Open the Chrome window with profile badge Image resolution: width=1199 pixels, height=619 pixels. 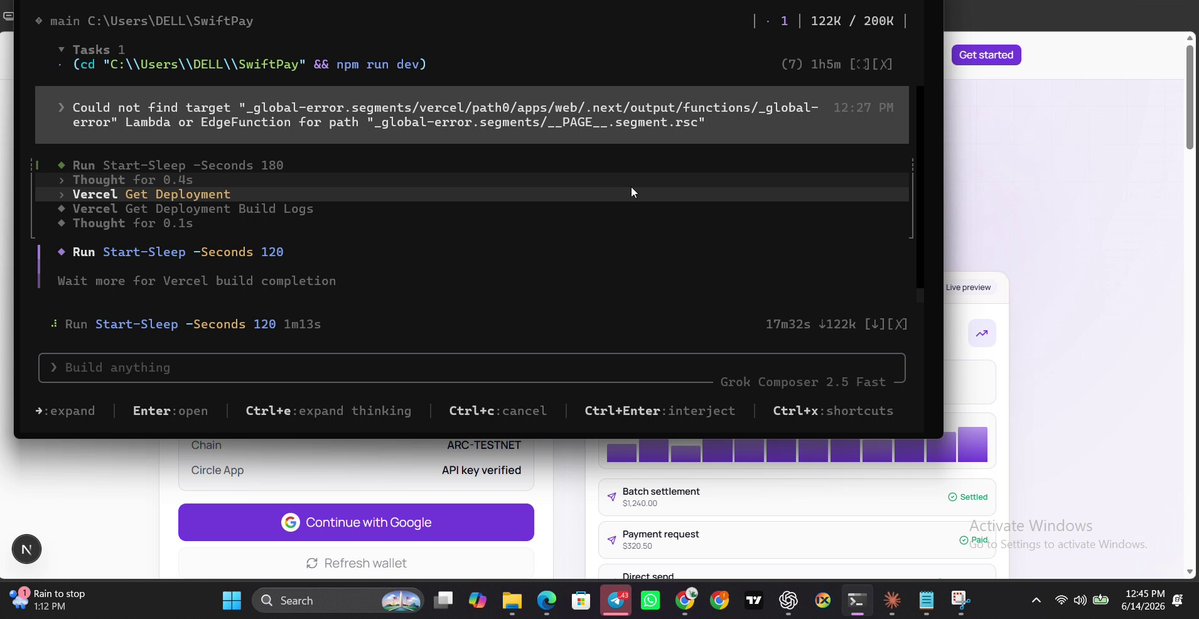685,601
